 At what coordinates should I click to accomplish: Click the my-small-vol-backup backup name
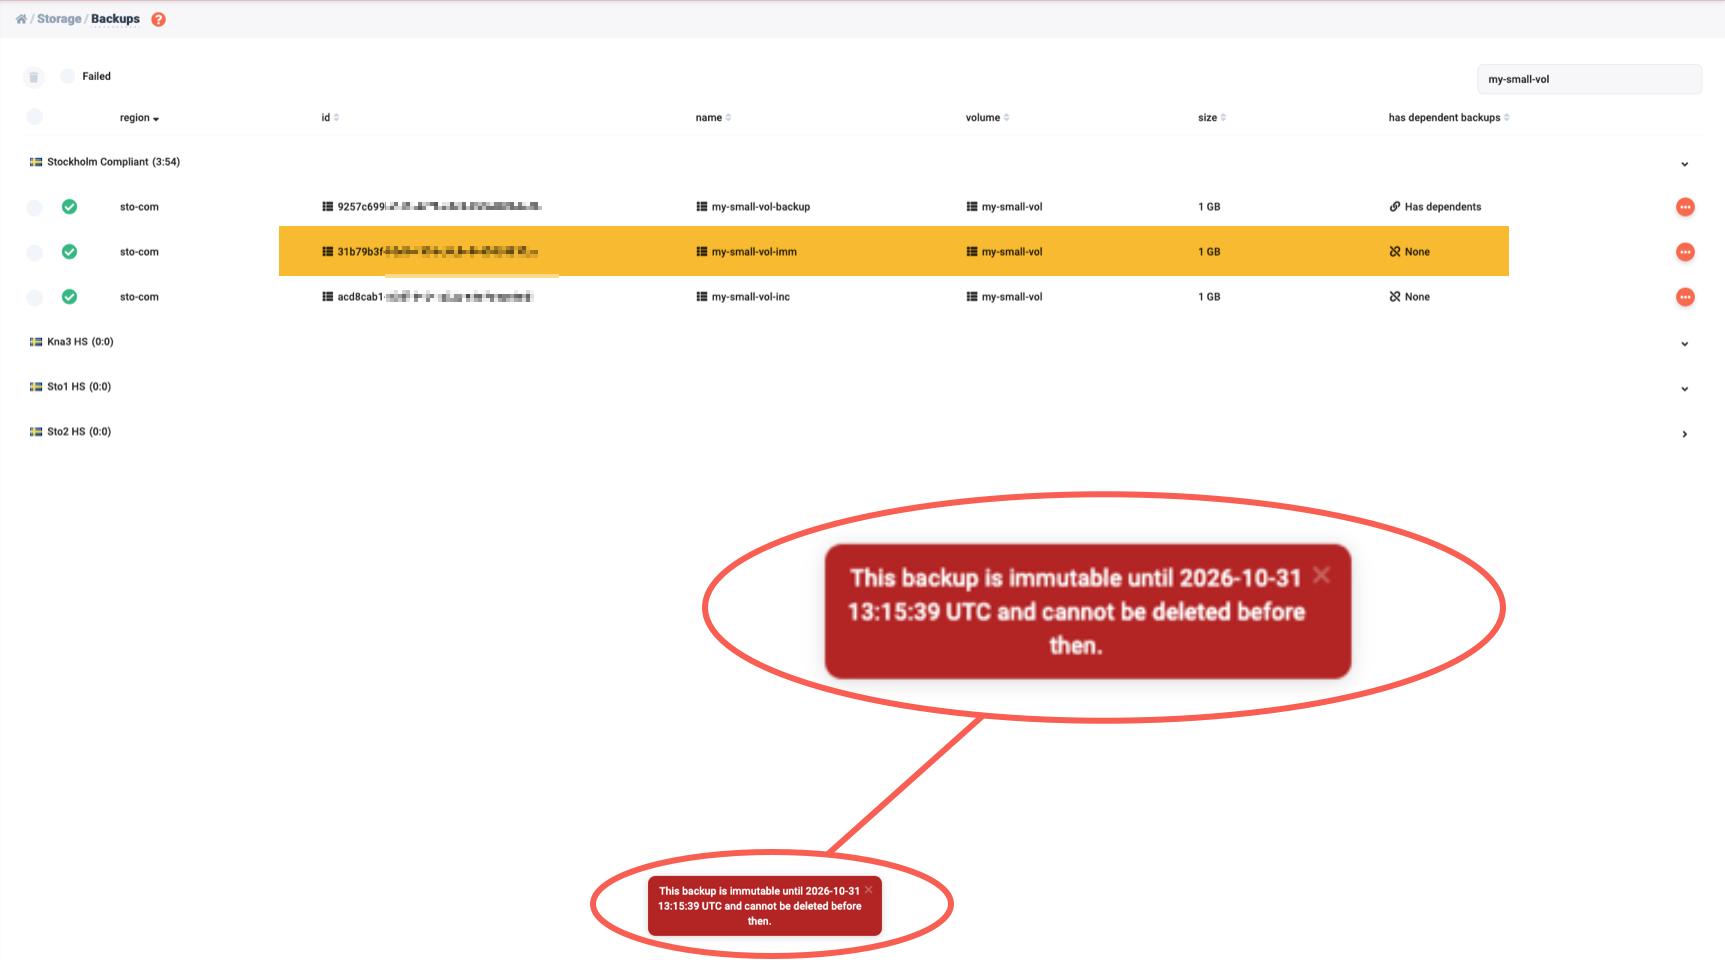pyautogui.click(x=761, y=207)
